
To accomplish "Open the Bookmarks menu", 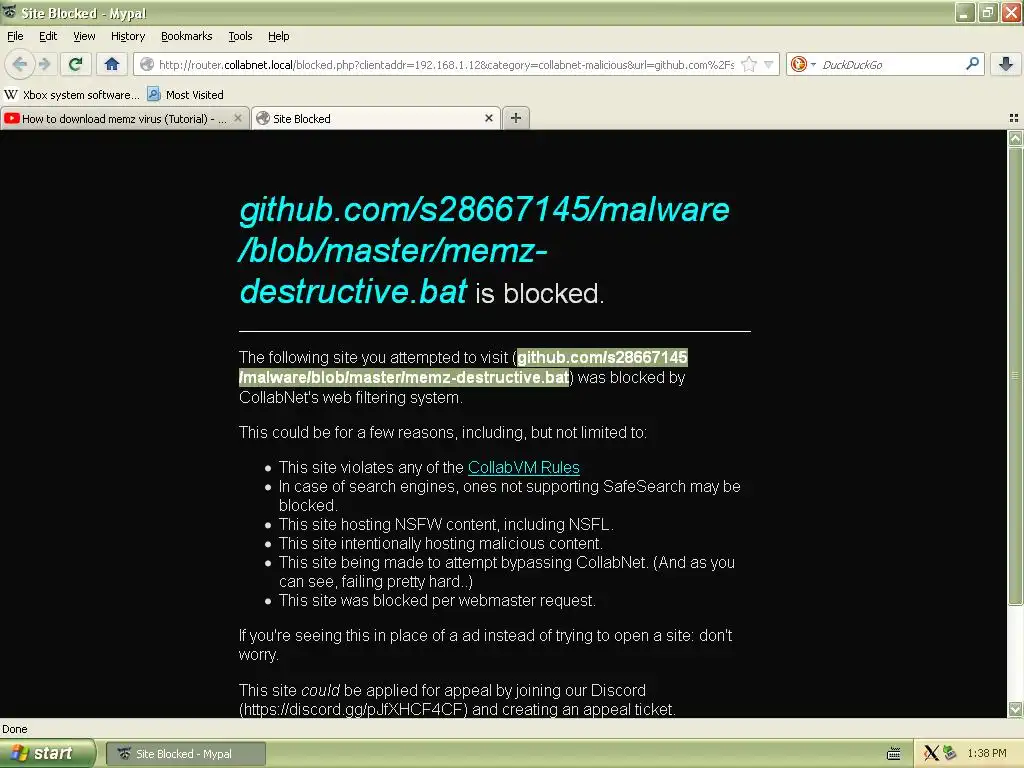I will coord(187,36).
